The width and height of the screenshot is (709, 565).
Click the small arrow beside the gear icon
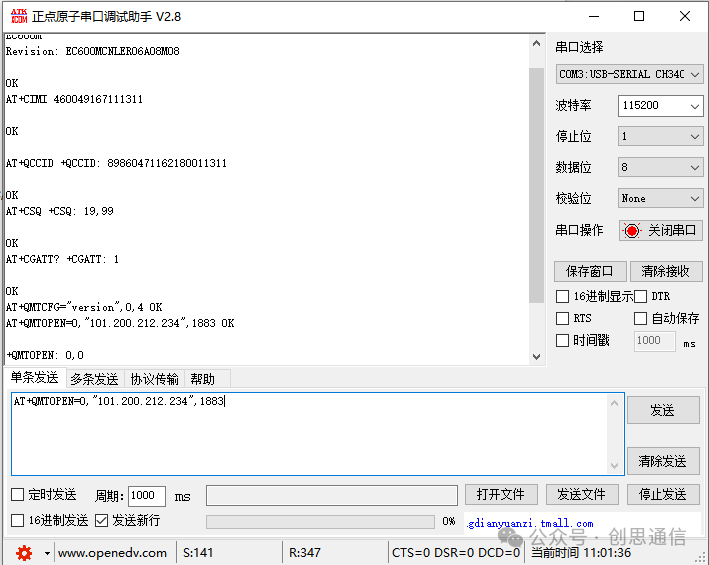pyautogui.click(x=47, y=553)
